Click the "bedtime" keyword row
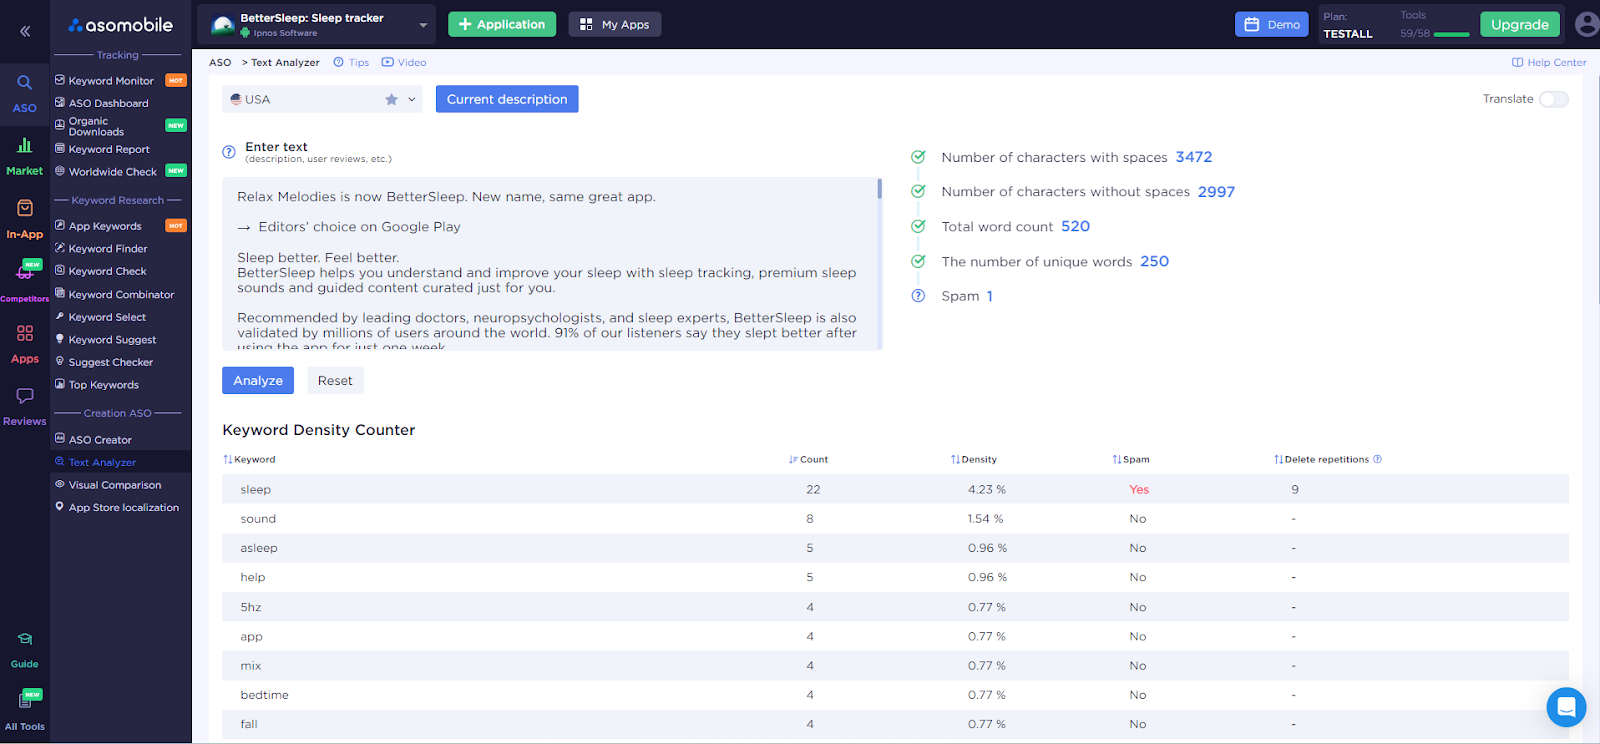This screenshot has height=744, width=1600. point(895,695)
